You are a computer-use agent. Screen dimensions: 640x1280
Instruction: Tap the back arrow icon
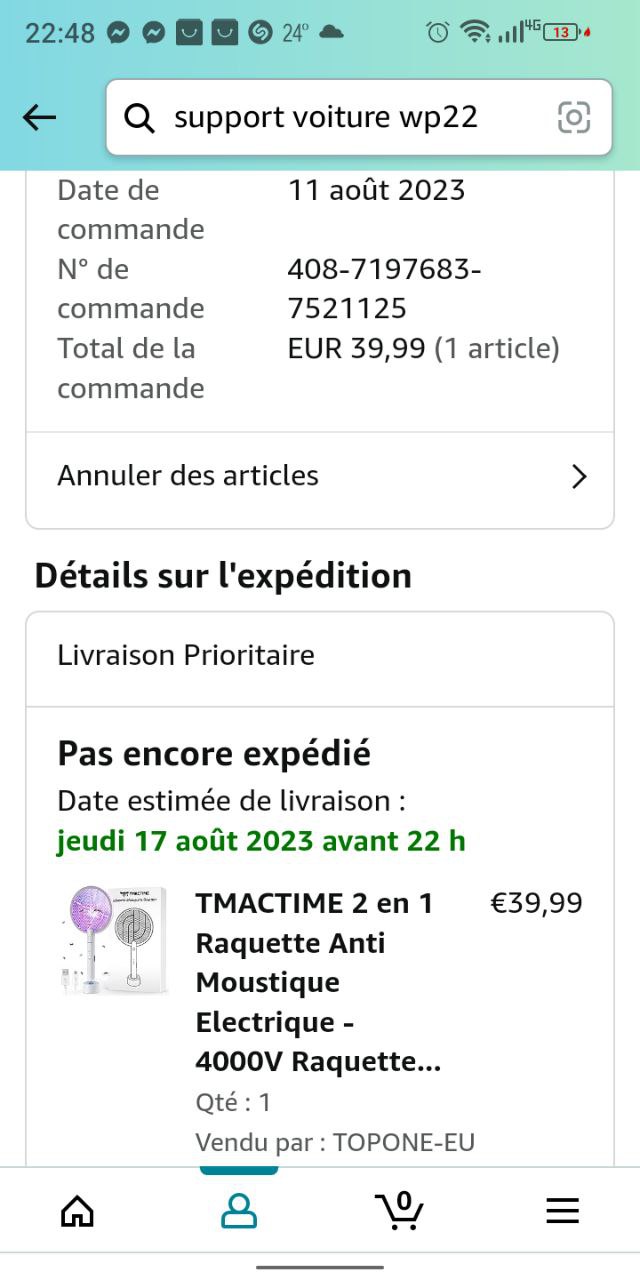coord(40,118)
